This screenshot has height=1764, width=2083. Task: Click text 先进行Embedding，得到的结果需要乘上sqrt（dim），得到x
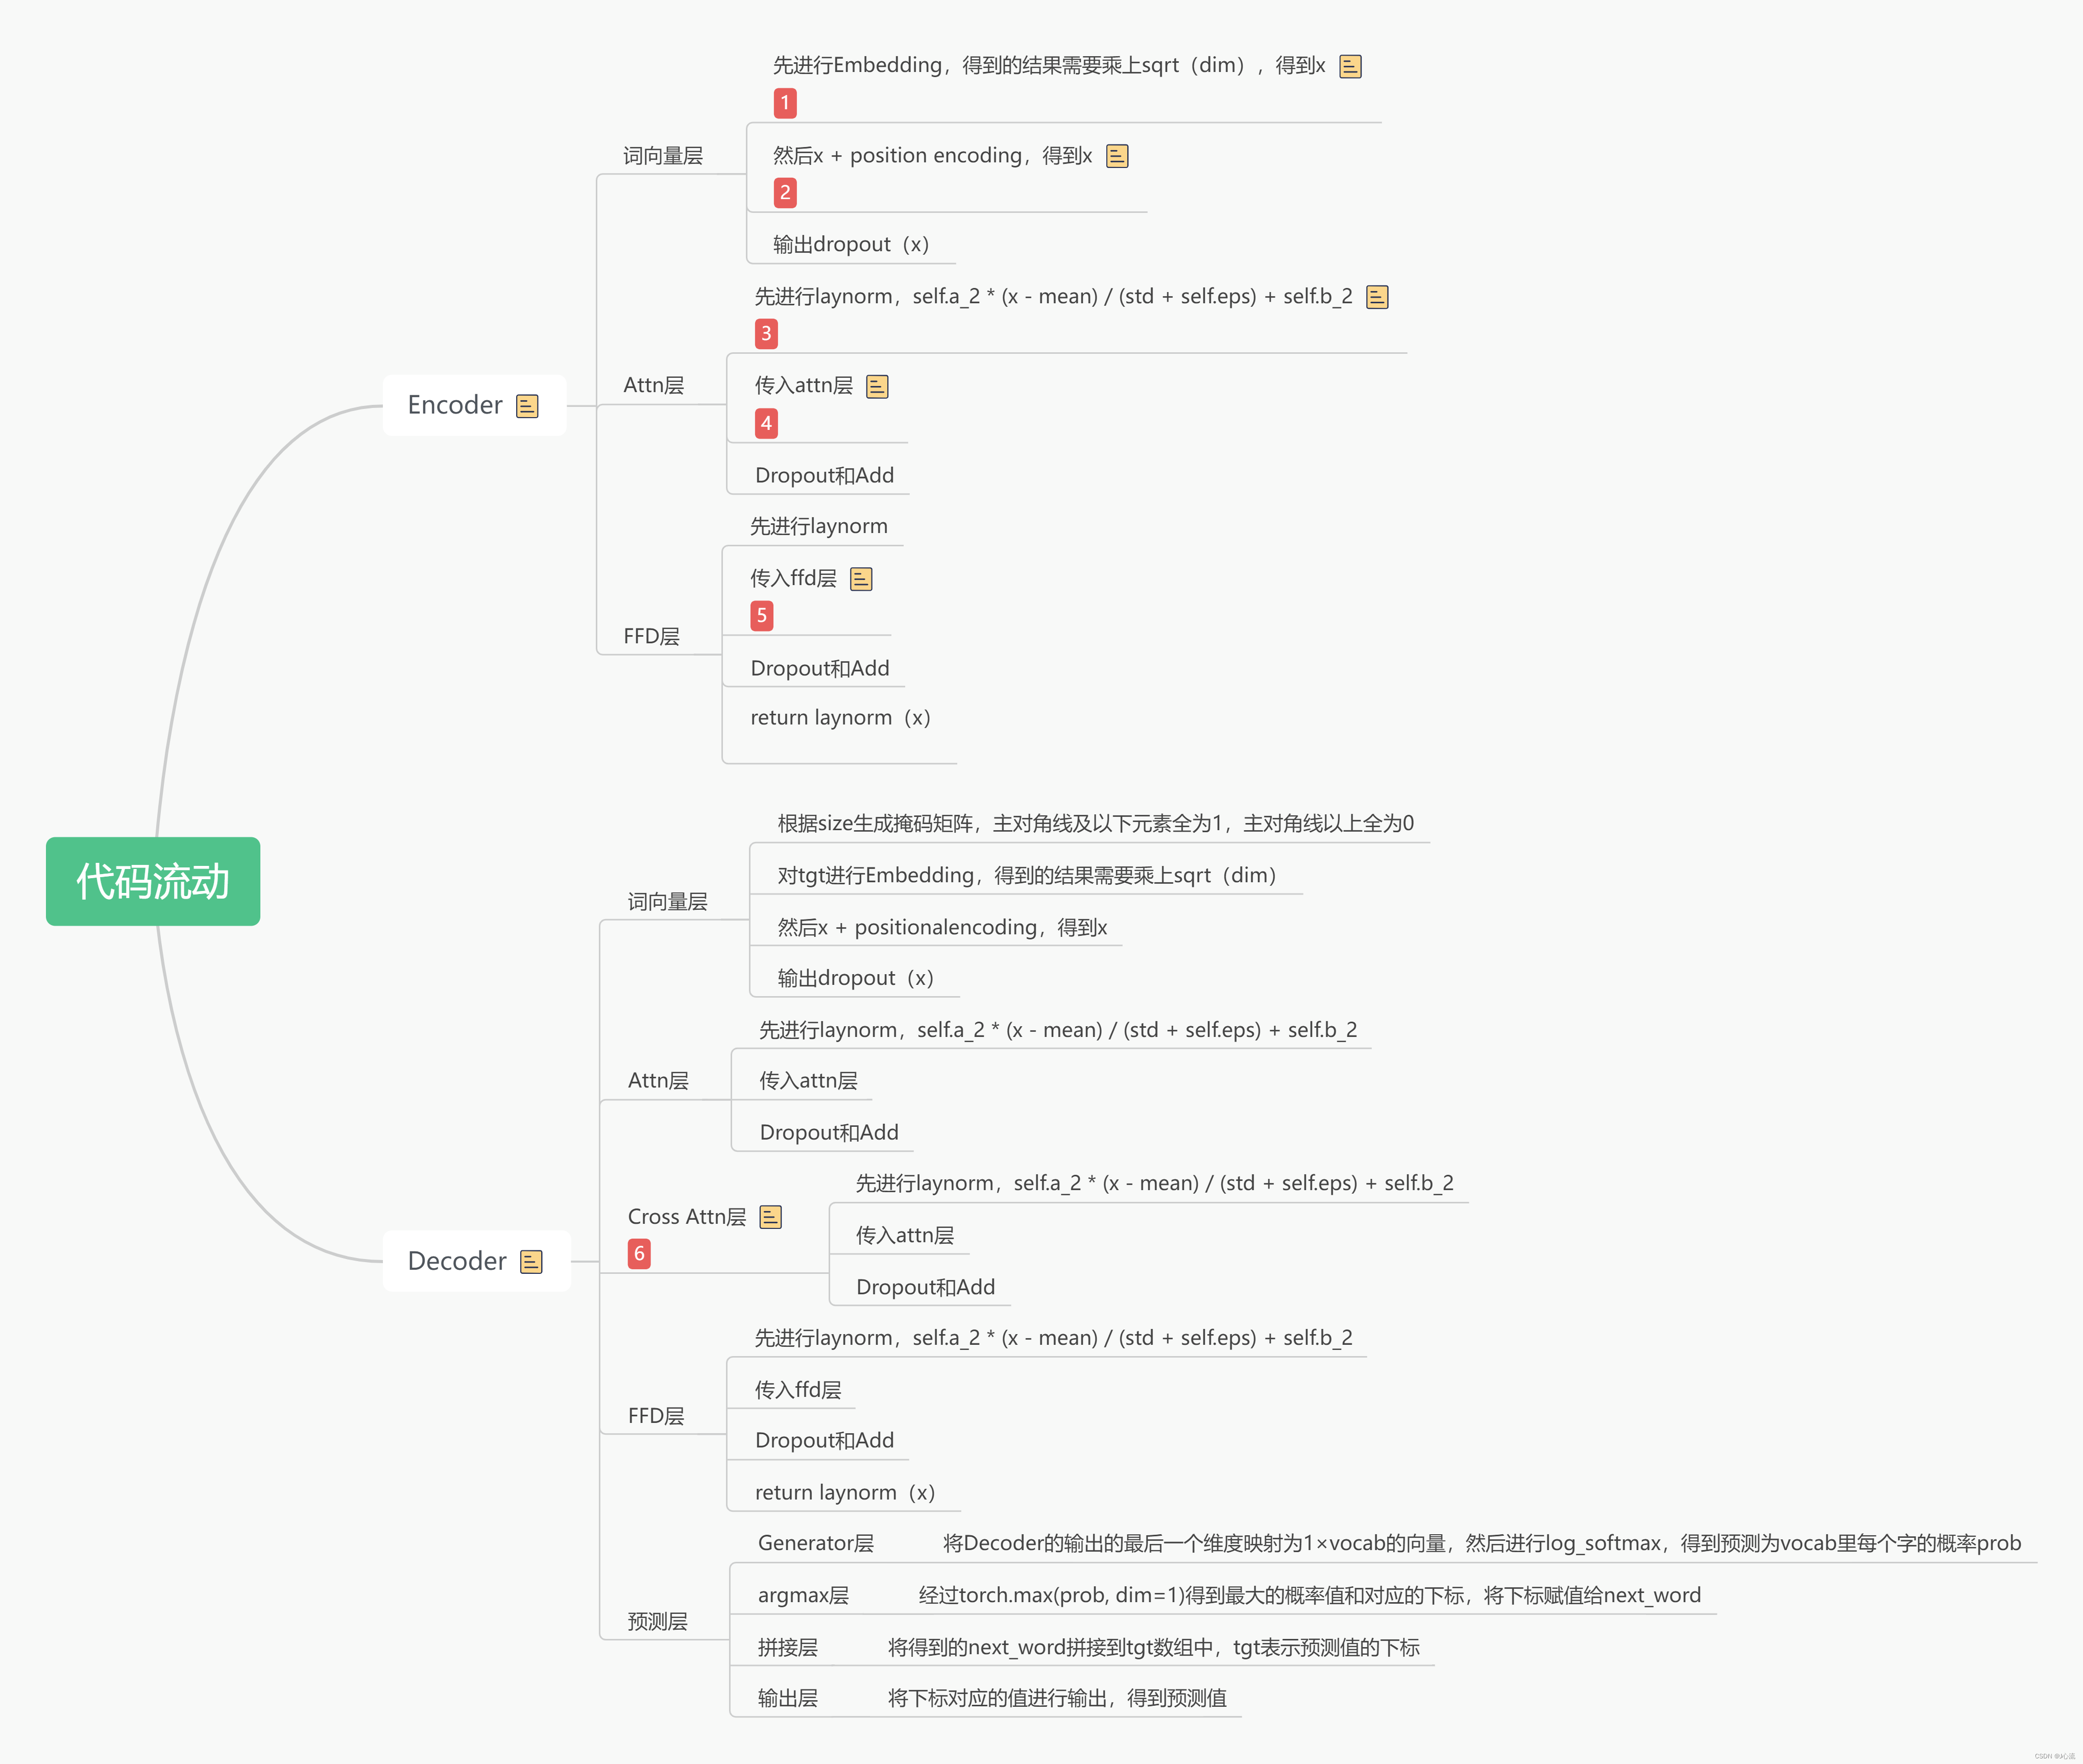click(x=1049, y=65)
